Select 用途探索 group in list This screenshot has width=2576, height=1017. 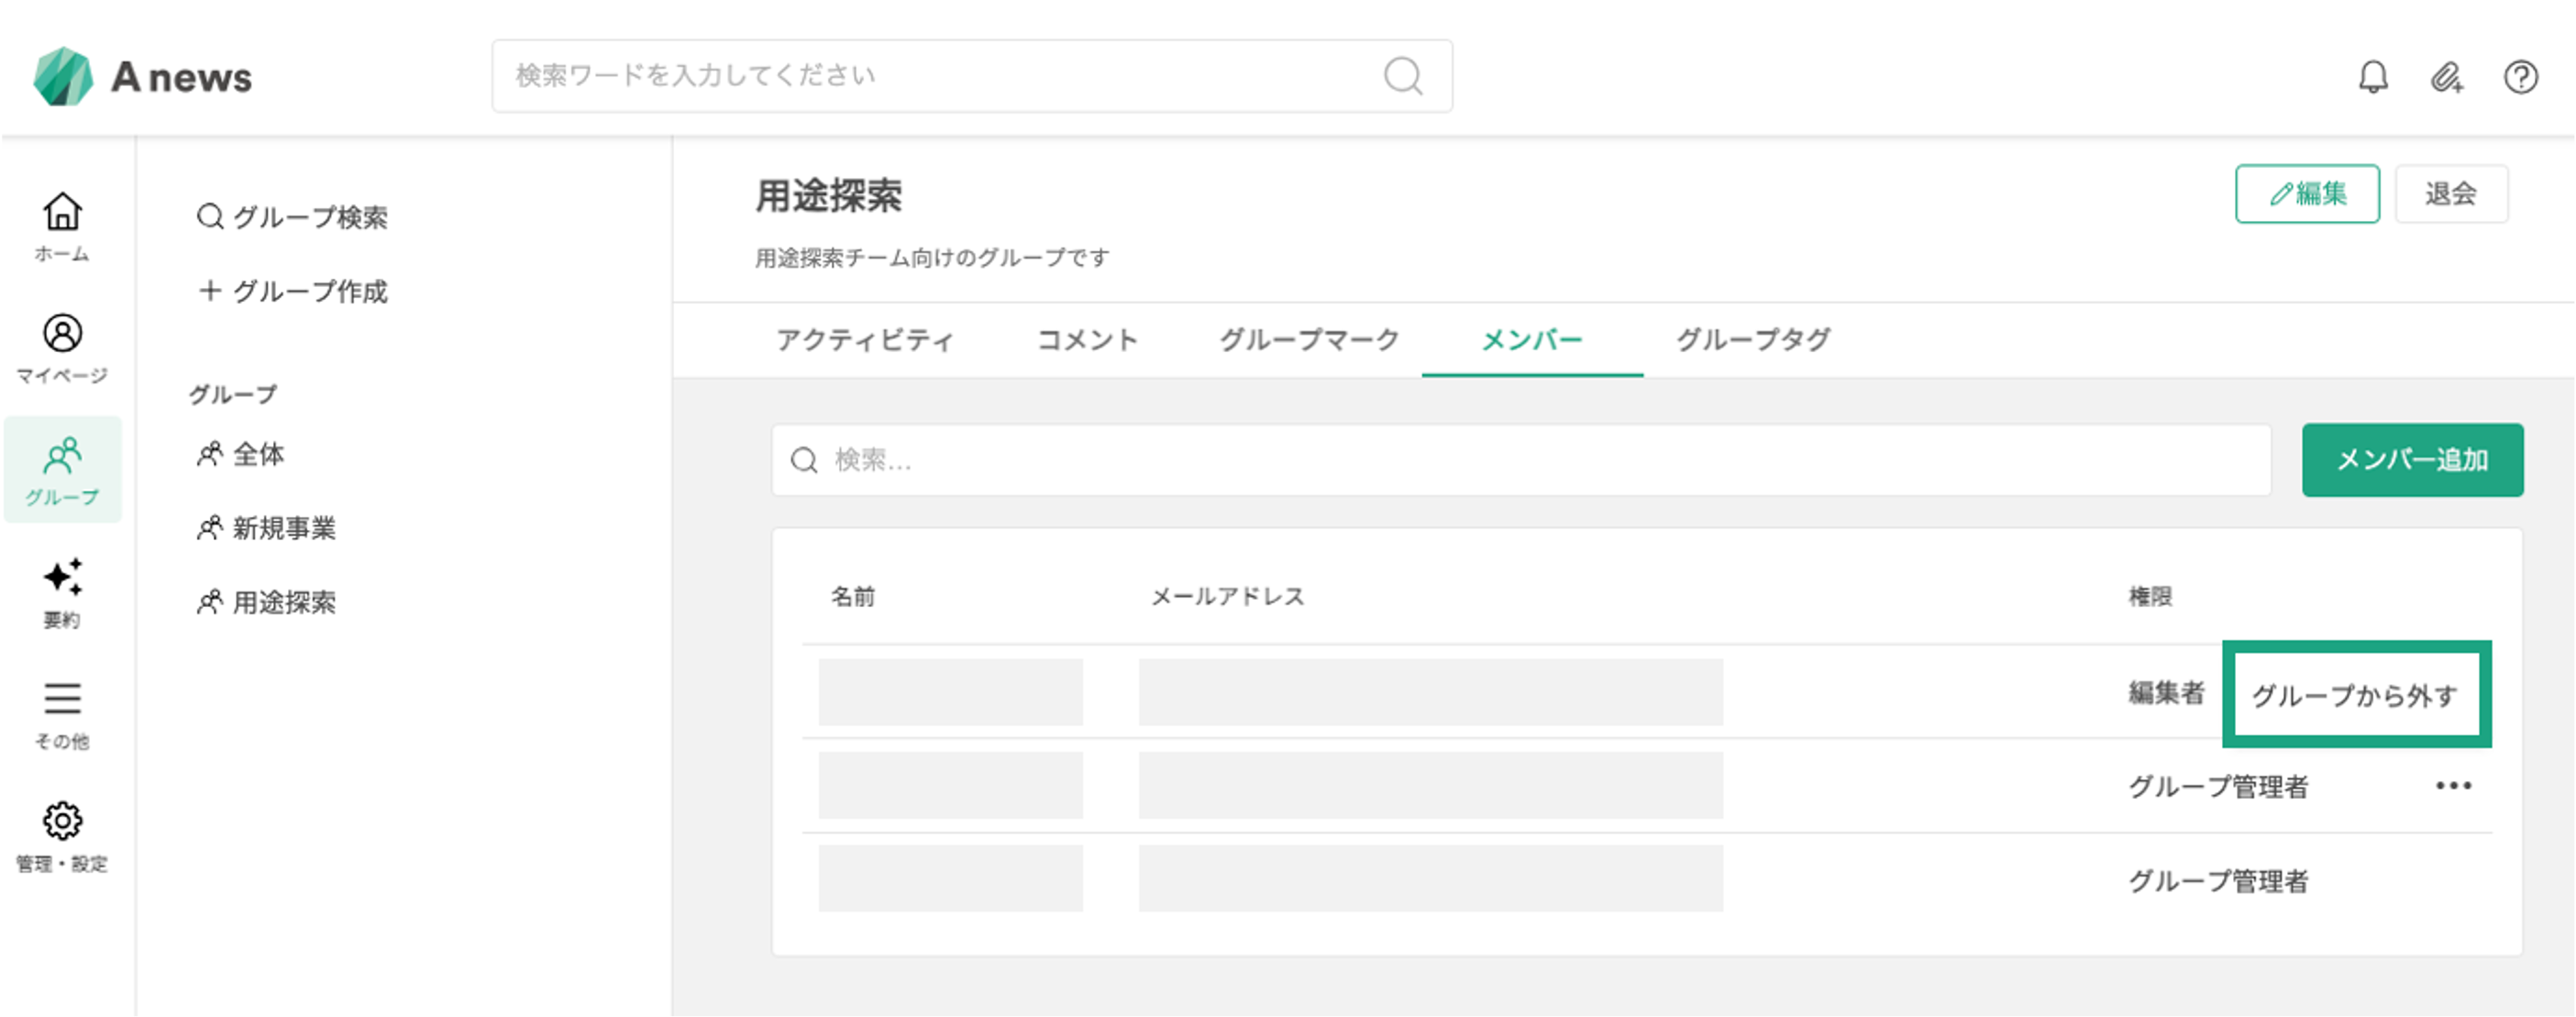point(266,602)
